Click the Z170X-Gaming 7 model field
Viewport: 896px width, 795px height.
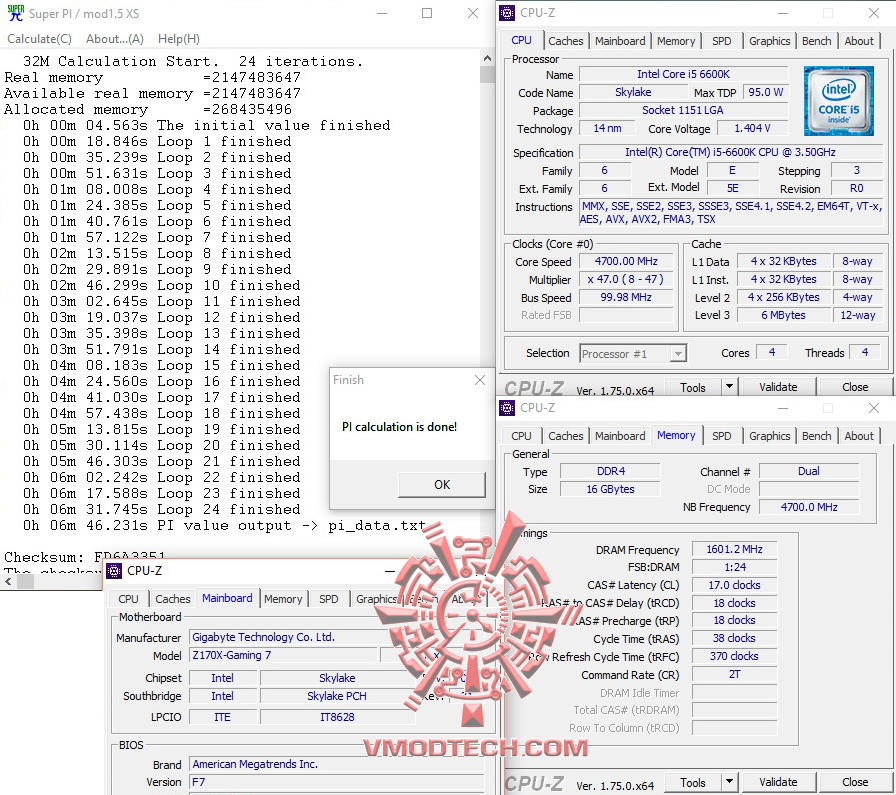tap(284, 656)
